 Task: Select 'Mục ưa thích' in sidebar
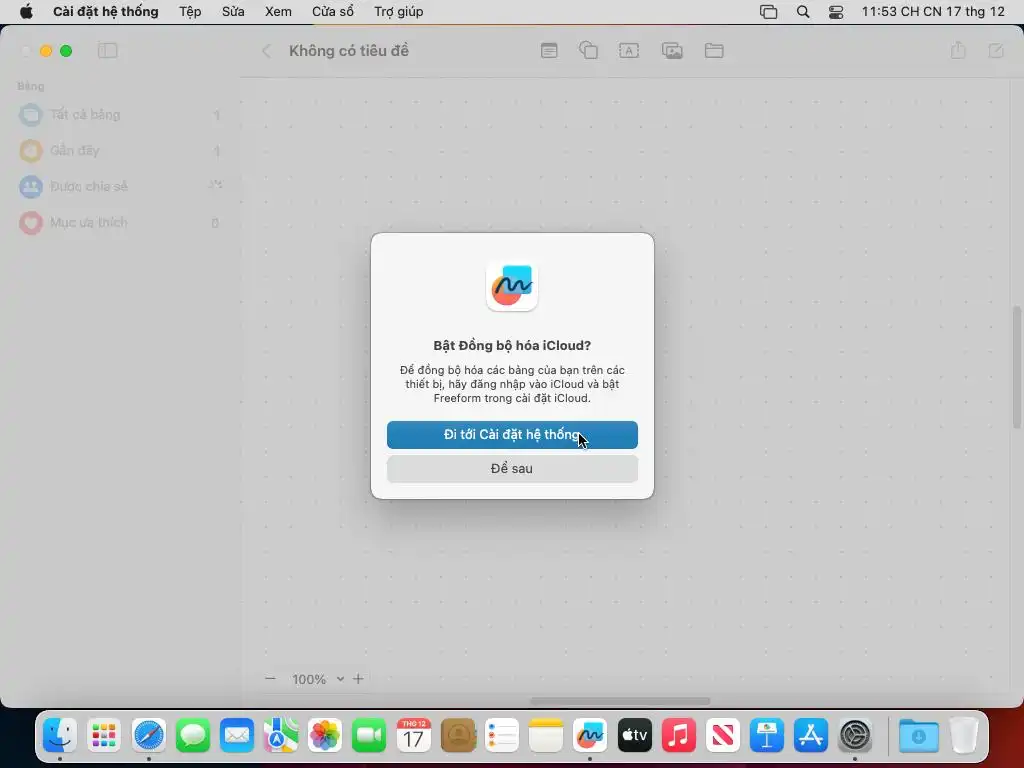click(119, 223)
